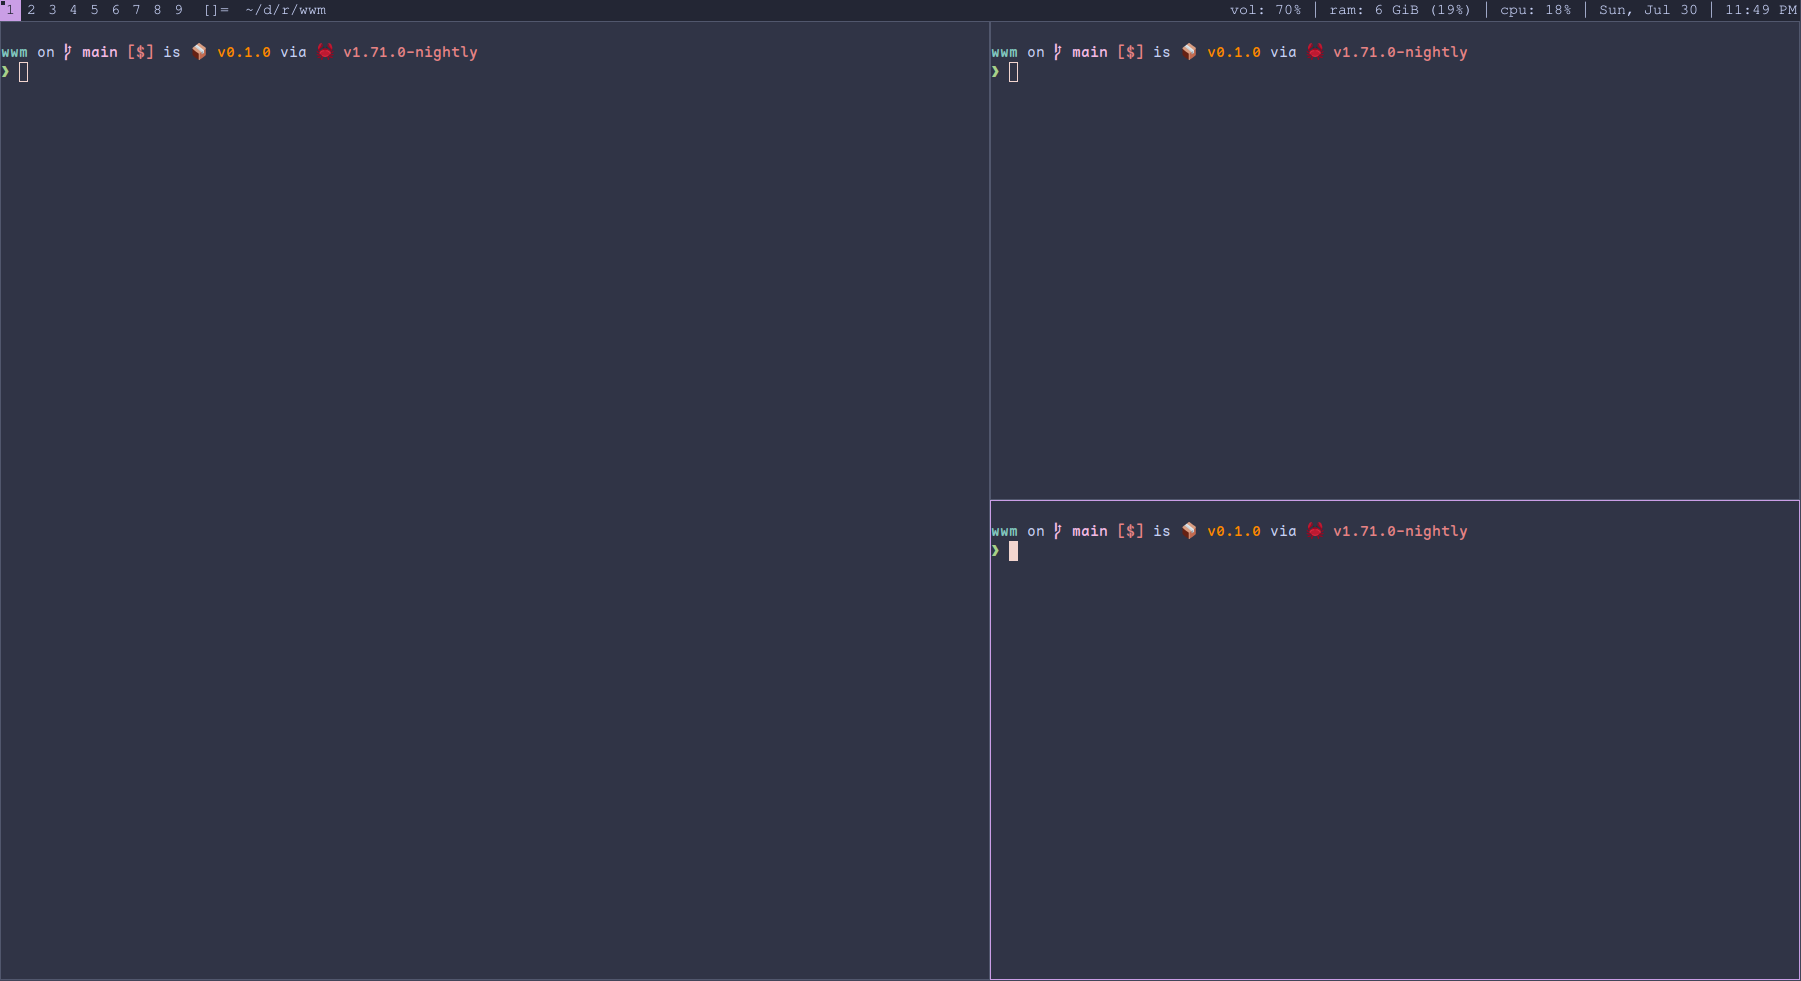Click the cpu: 18% status entry
Screen dimensions: 1801x981
1535,10
